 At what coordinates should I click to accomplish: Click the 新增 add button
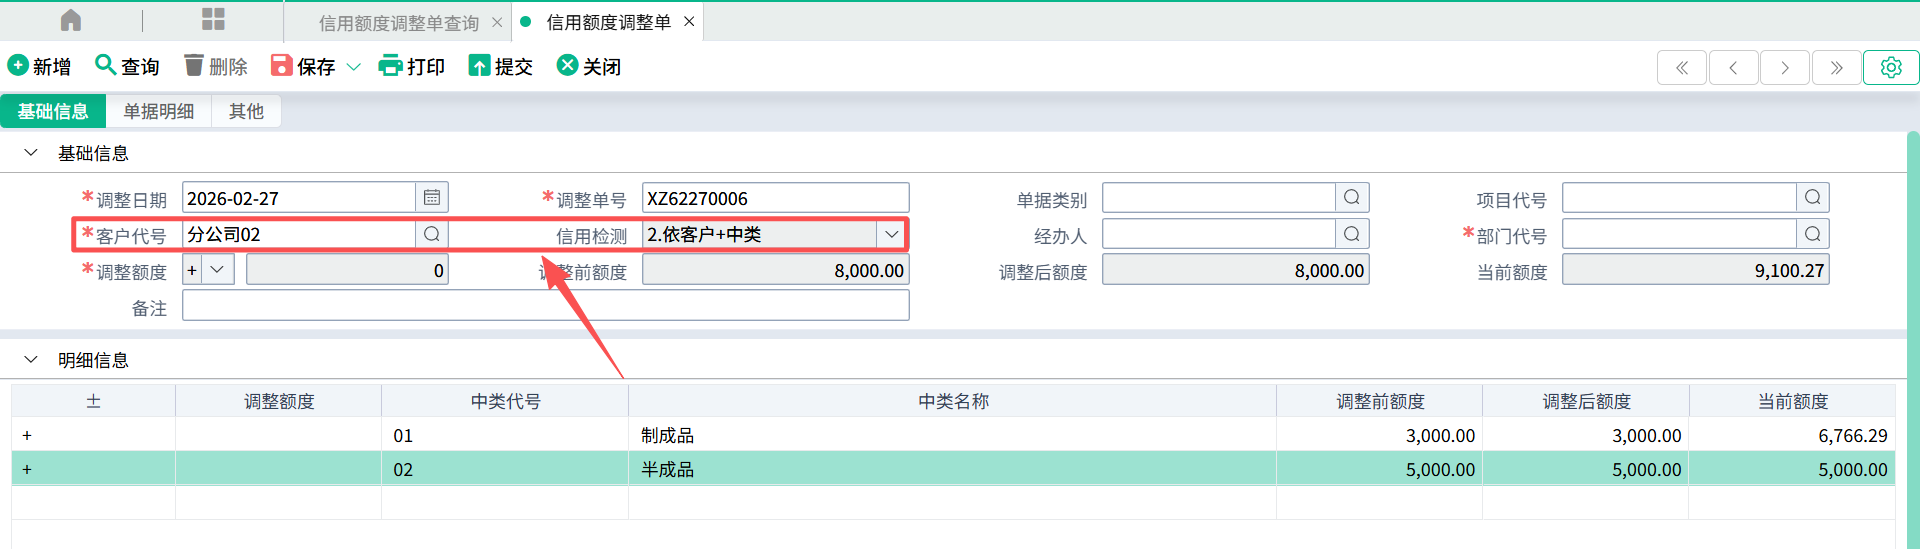point(40,66)
